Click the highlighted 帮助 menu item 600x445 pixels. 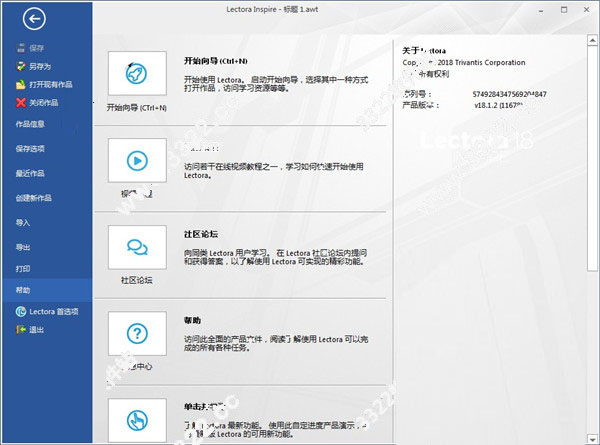23,289
